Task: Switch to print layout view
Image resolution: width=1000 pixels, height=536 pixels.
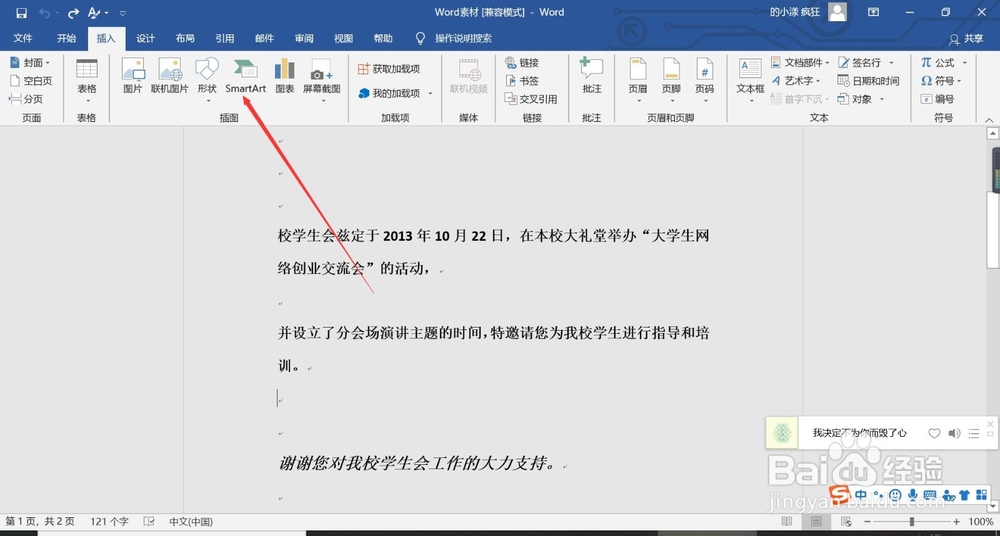Action: click(x=817, y=521)
